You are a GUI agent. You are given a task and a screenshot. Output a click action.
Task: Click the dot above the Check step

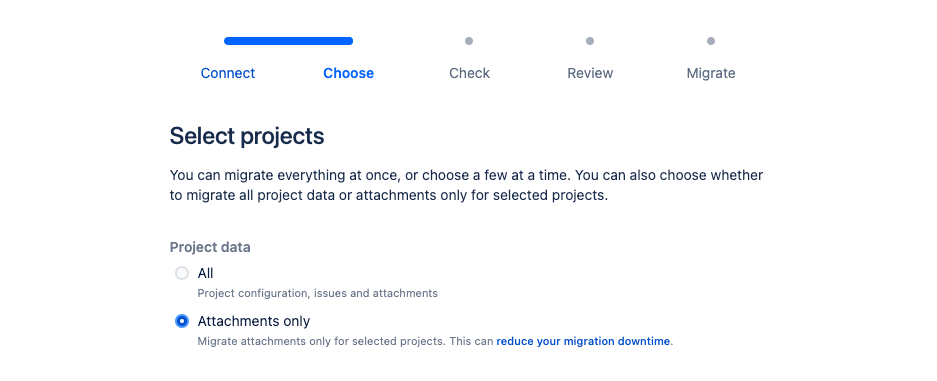pyautogui.click(x=469, y=41)
